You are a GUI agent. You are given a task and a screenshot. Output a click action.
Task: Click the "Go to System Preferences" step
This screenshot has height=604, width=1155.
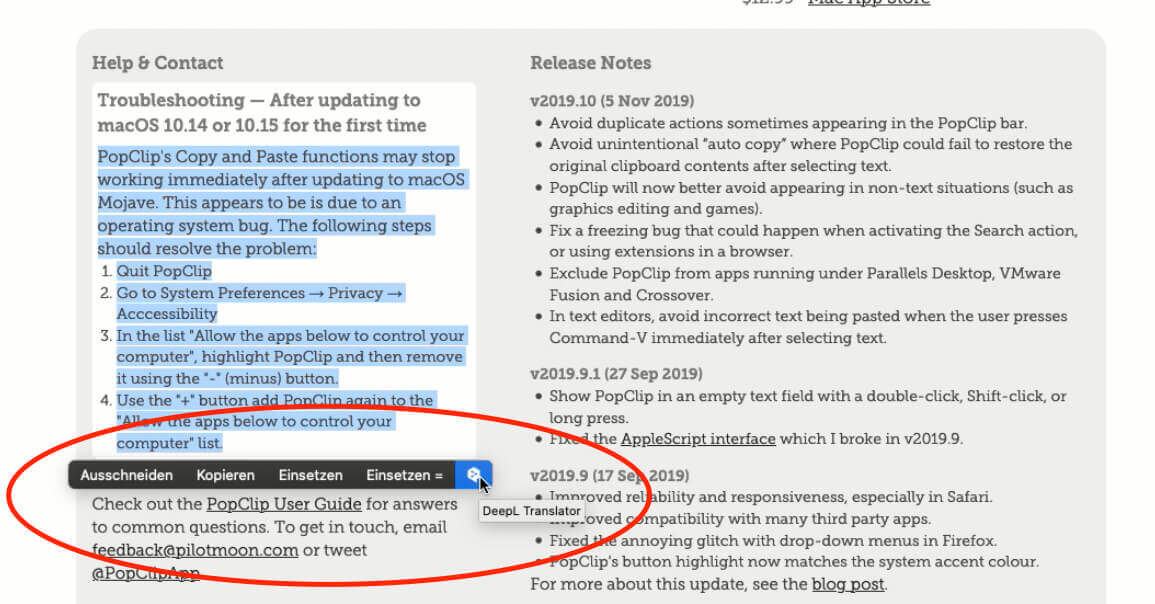point(259,303)
